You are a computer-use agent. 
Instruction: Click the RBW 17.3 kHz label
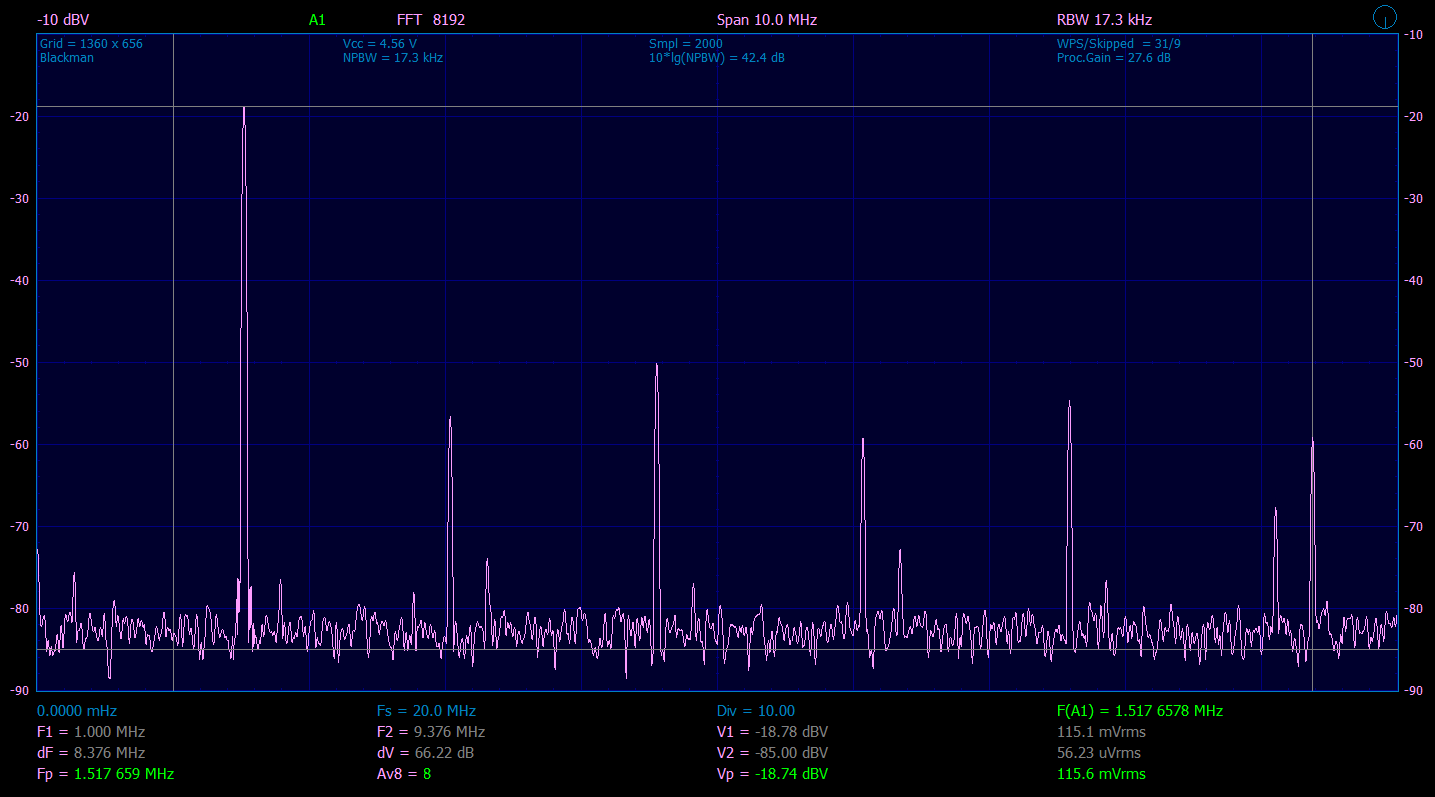click(x=1105, y=20)
